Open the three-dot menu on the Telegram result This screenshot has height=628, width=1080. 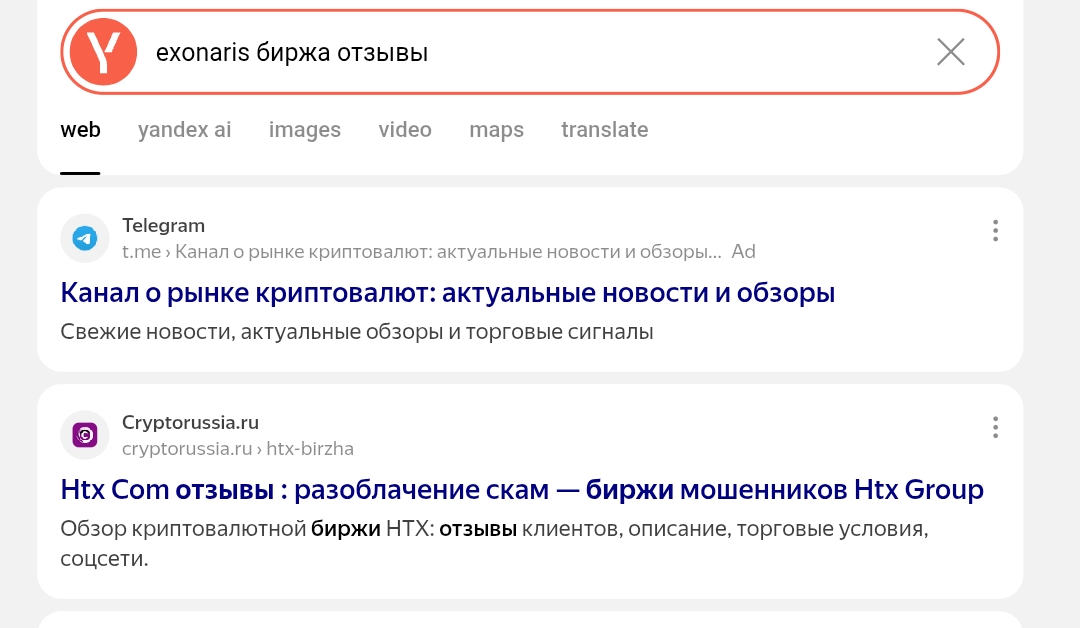[995, 231]
